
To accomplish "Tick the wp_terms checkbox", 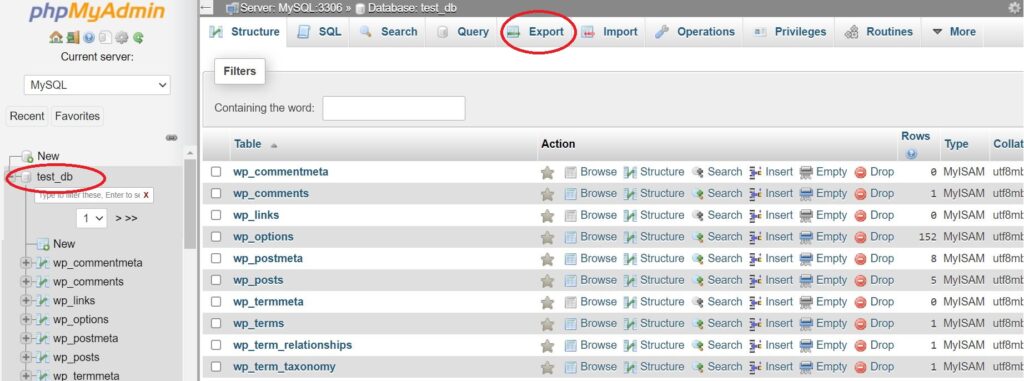I will click(x=216, y=323).
